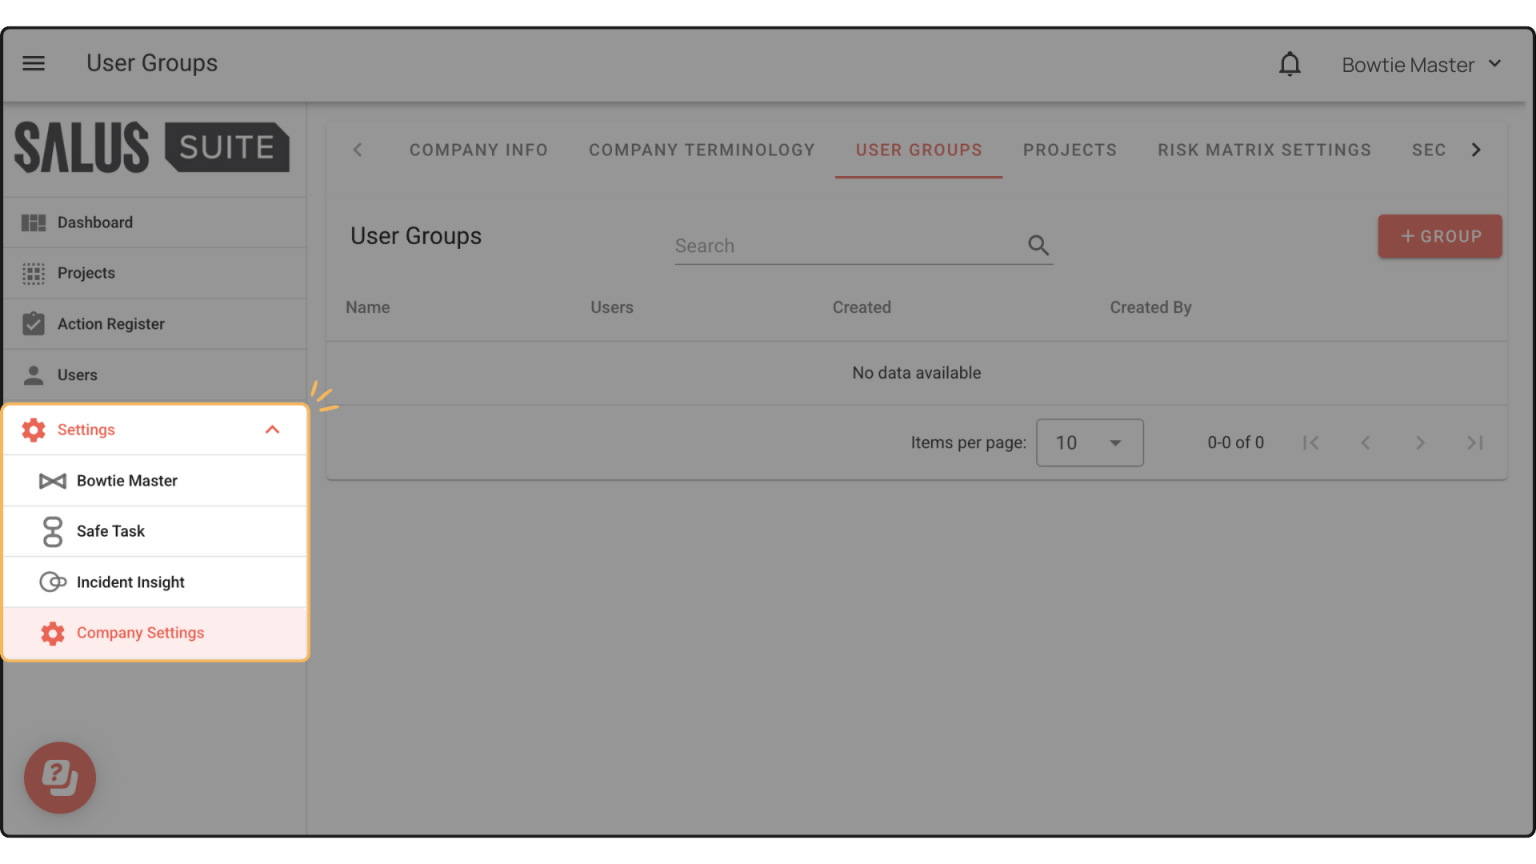Open the Safe Task icon

[x=53, y=531]
